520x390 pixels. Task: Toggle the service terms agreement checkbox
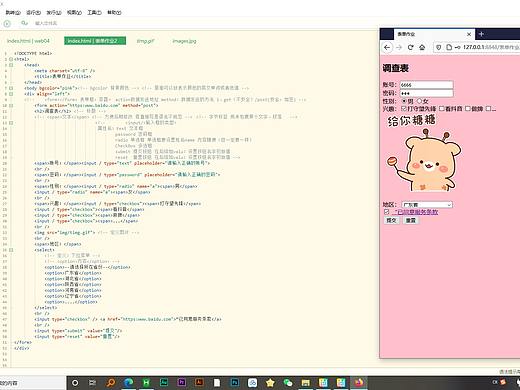[386, 212]
